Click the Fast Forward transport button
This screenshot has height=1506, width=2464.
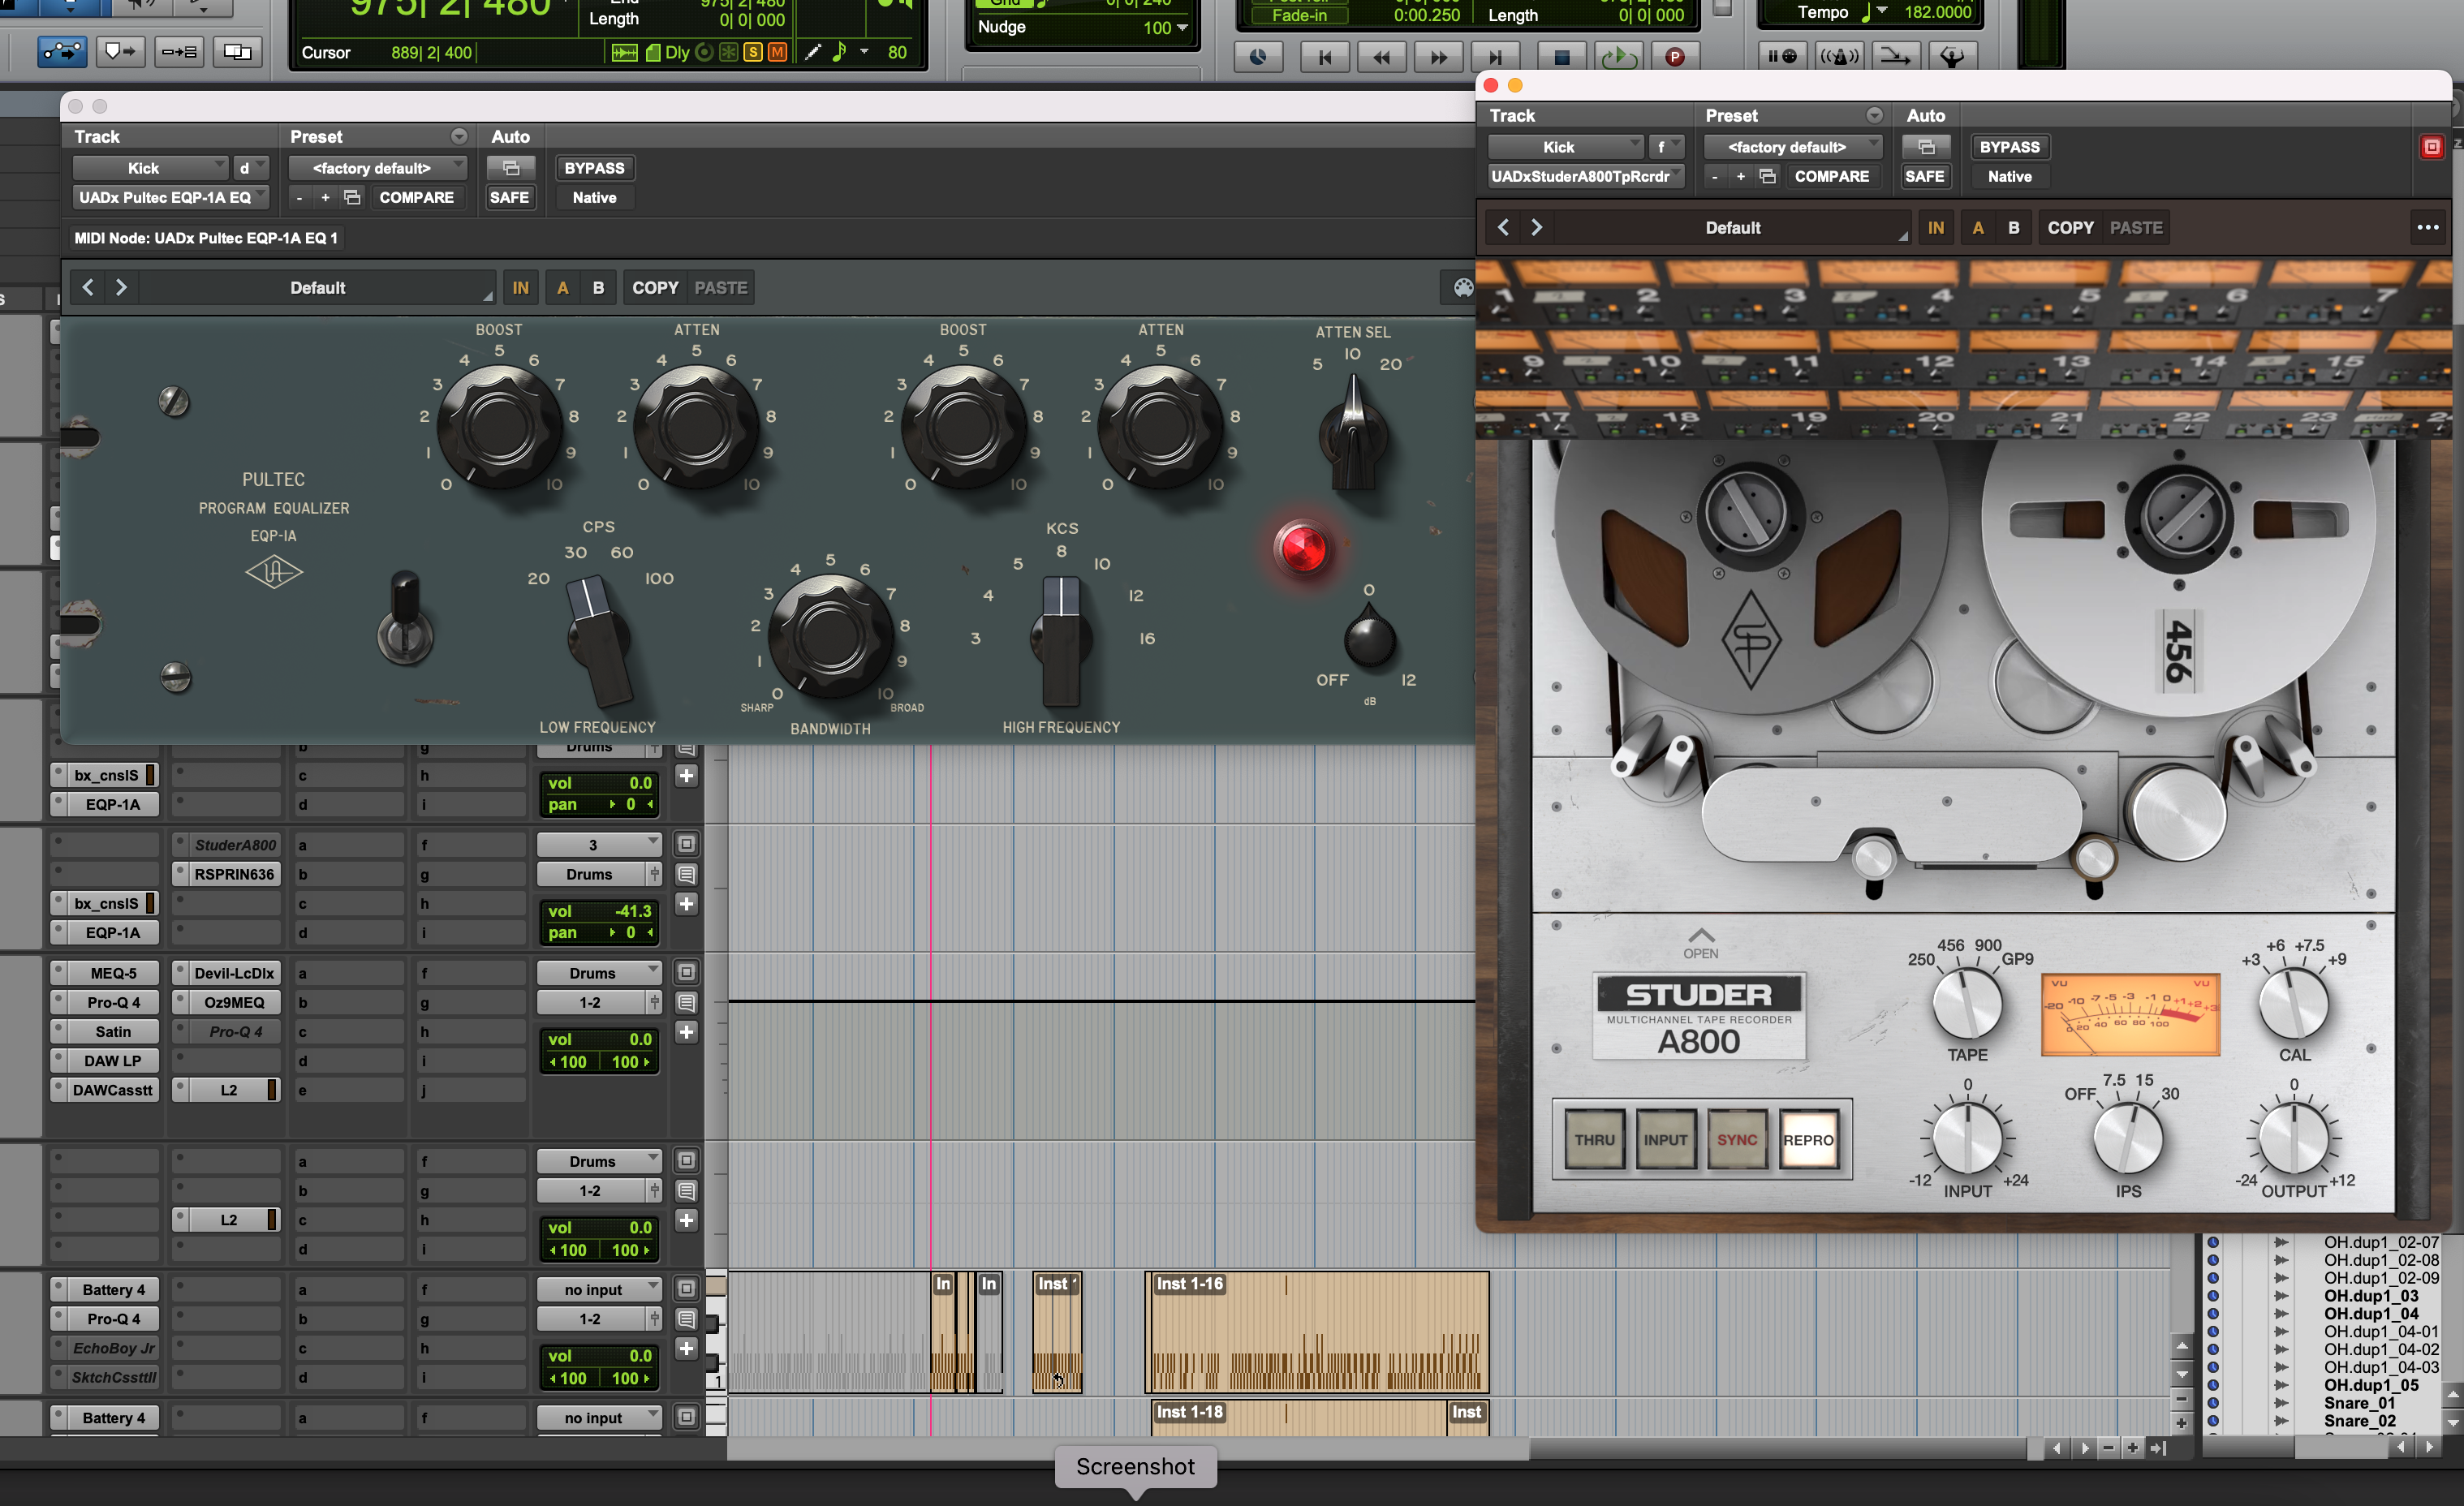point(1438,57)
